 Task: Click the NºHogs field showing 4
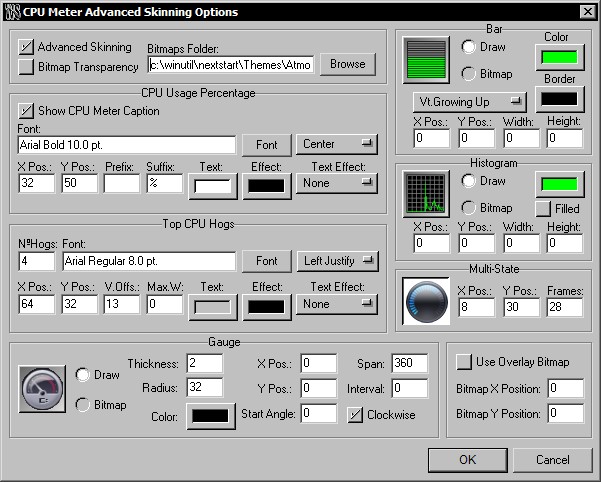click(36, 261)
